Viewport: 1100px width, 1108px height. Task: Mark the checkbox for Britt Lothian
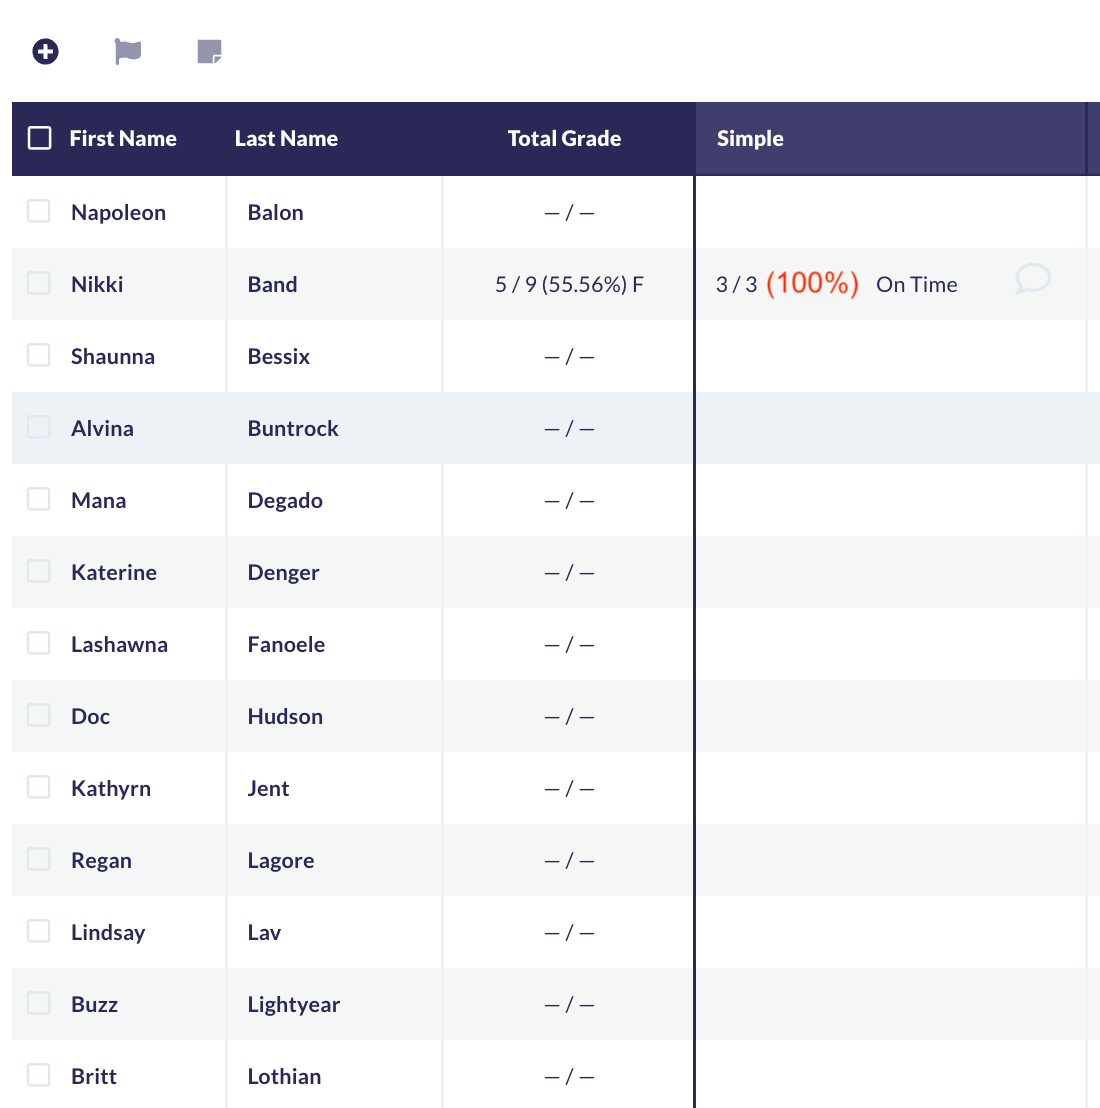tap(39, 1075)
